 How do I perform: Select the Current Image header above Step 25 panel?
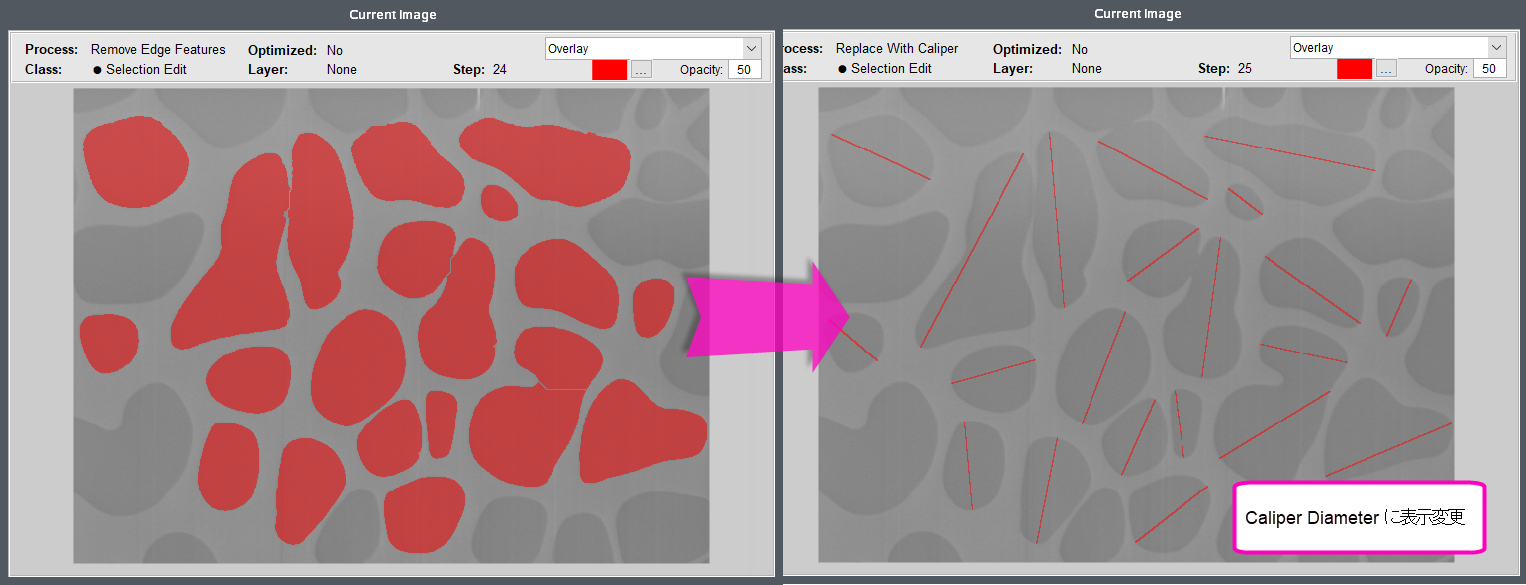click(x=1137, y=14)
